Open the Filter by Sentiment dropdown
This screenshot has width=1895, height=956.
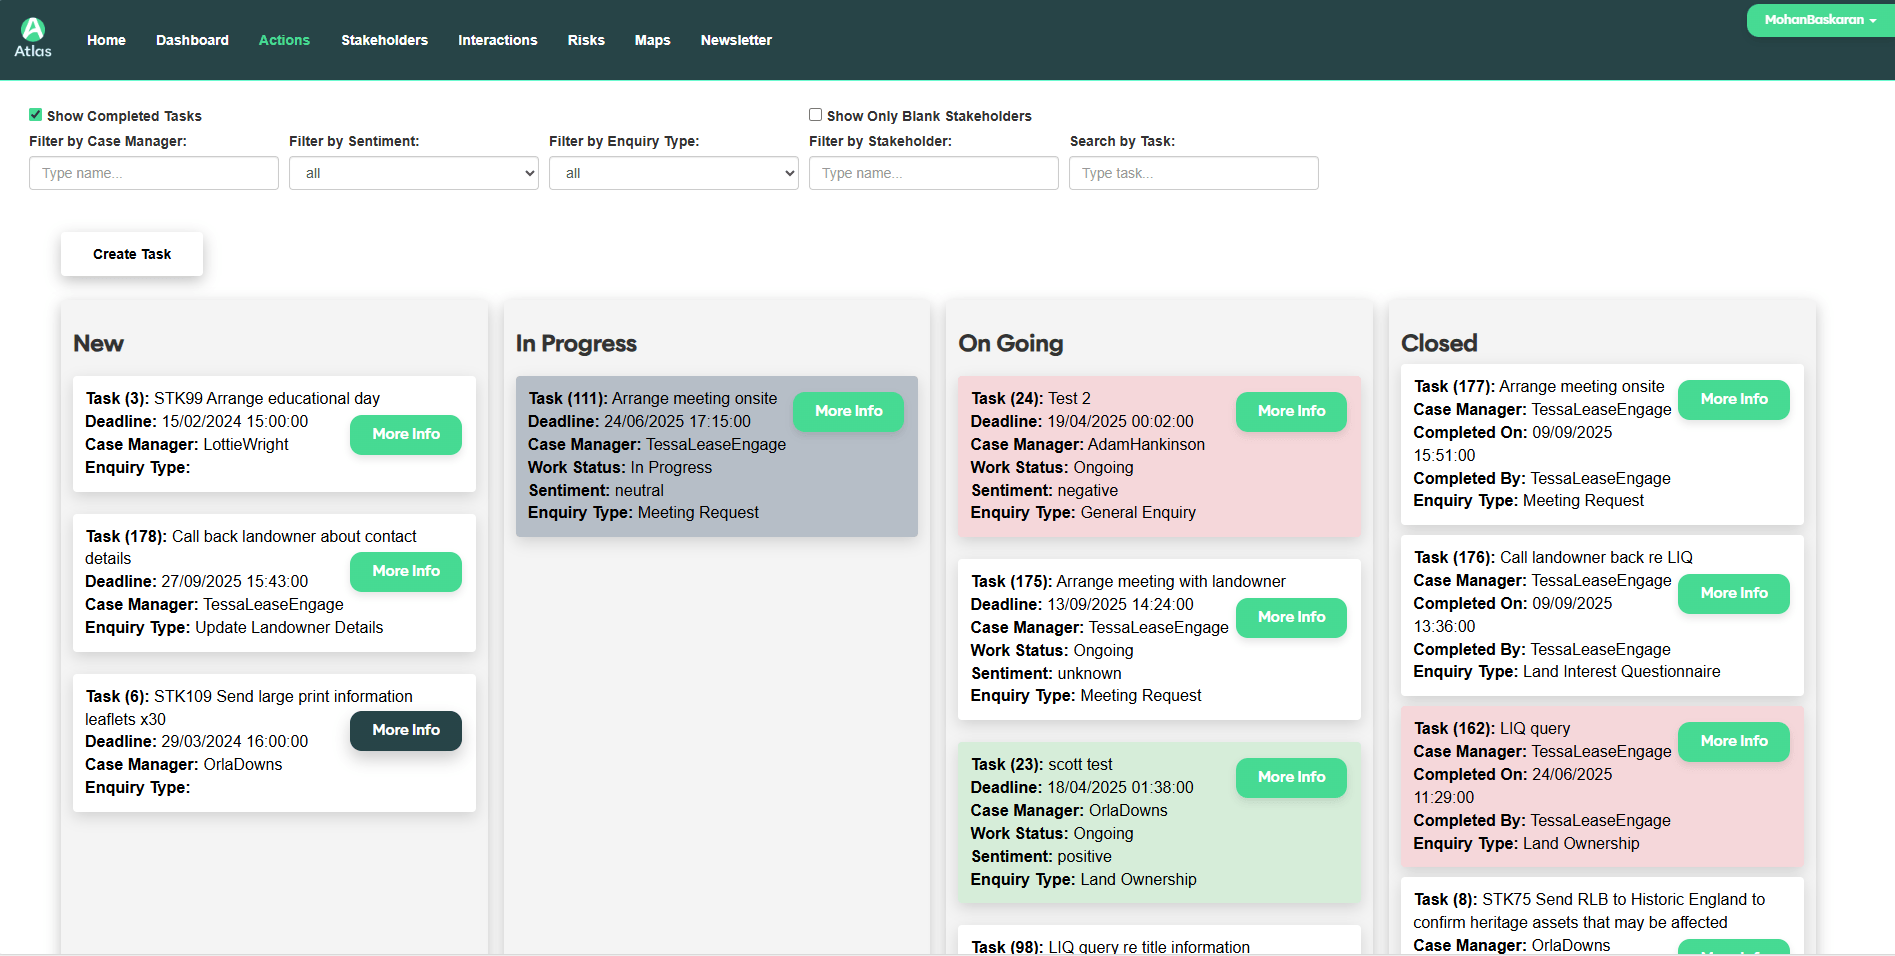click(x=413, y=173)
